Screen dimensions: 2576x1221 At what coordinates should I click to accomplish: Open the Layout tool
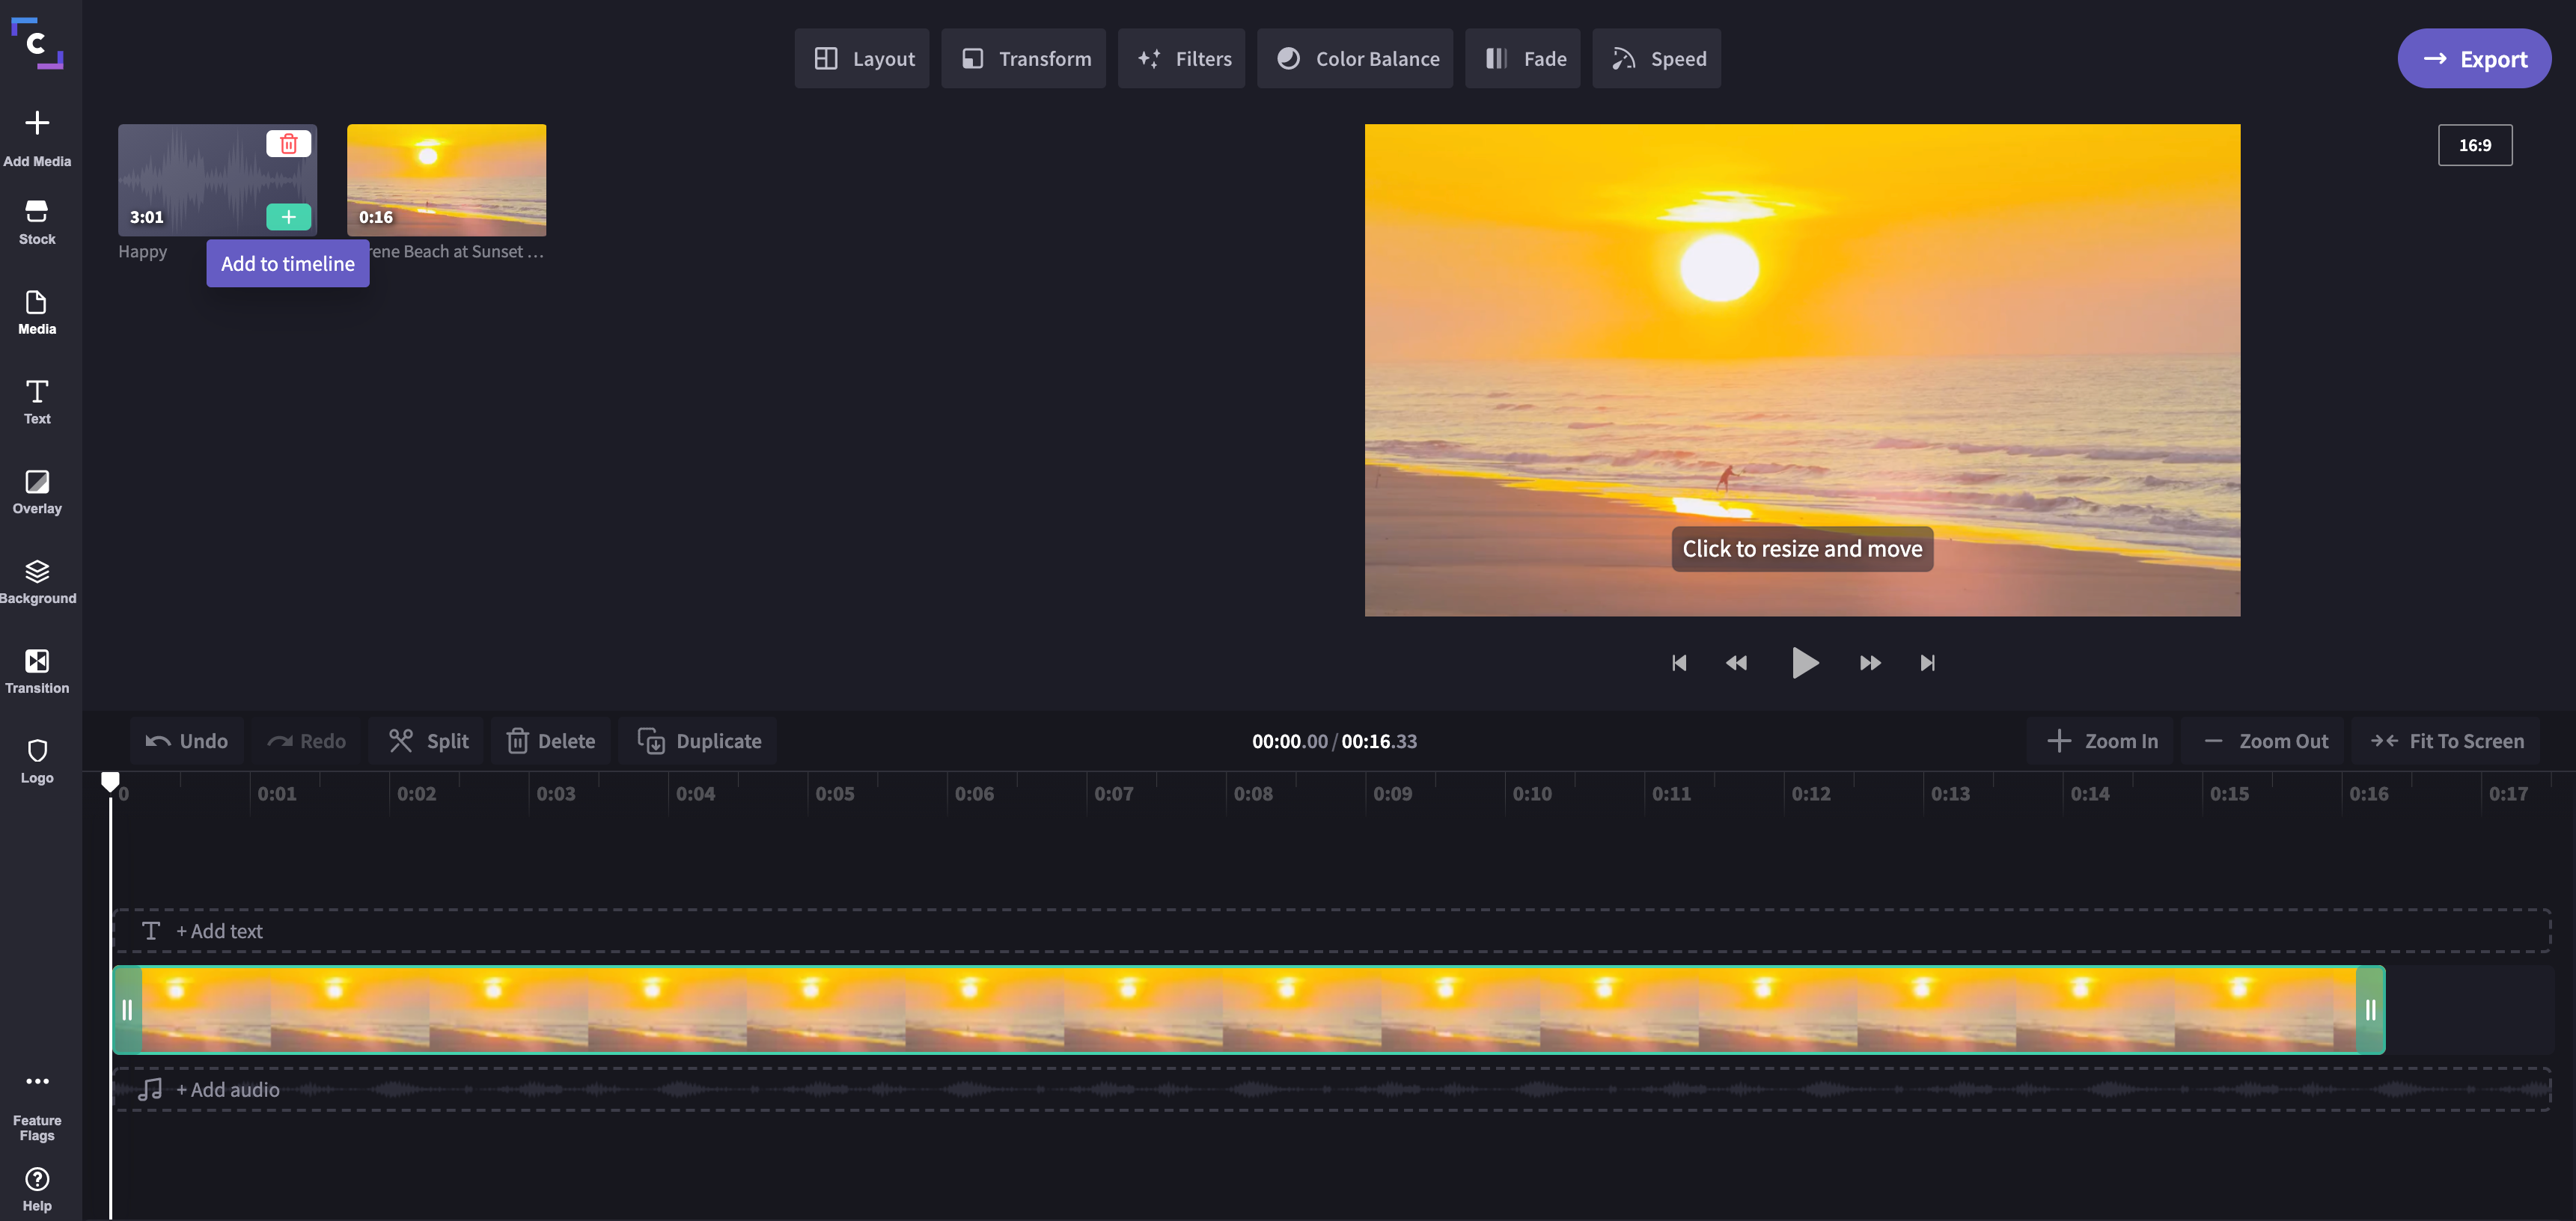pyautogui.click(x=862, y=59)
